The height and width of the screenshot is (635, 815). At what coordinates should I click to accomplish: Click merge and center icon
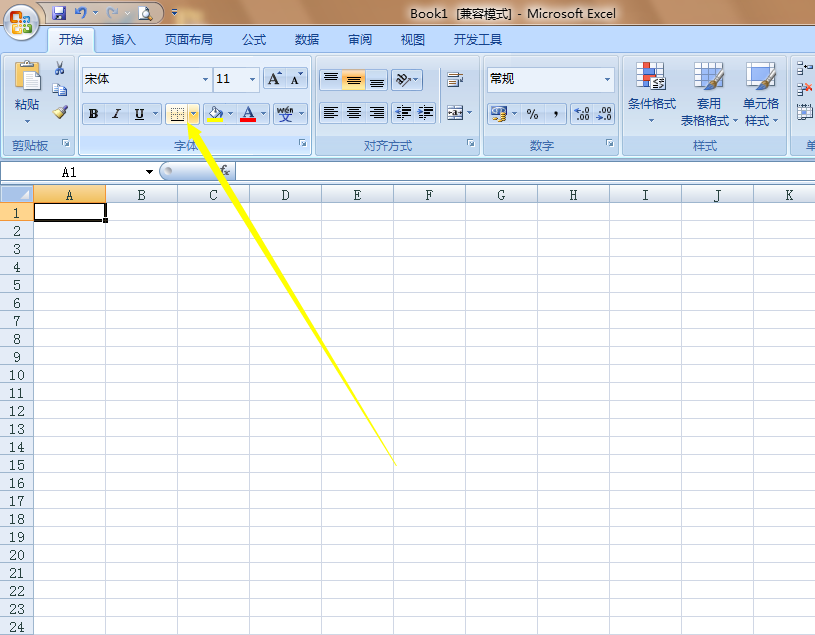455,113
